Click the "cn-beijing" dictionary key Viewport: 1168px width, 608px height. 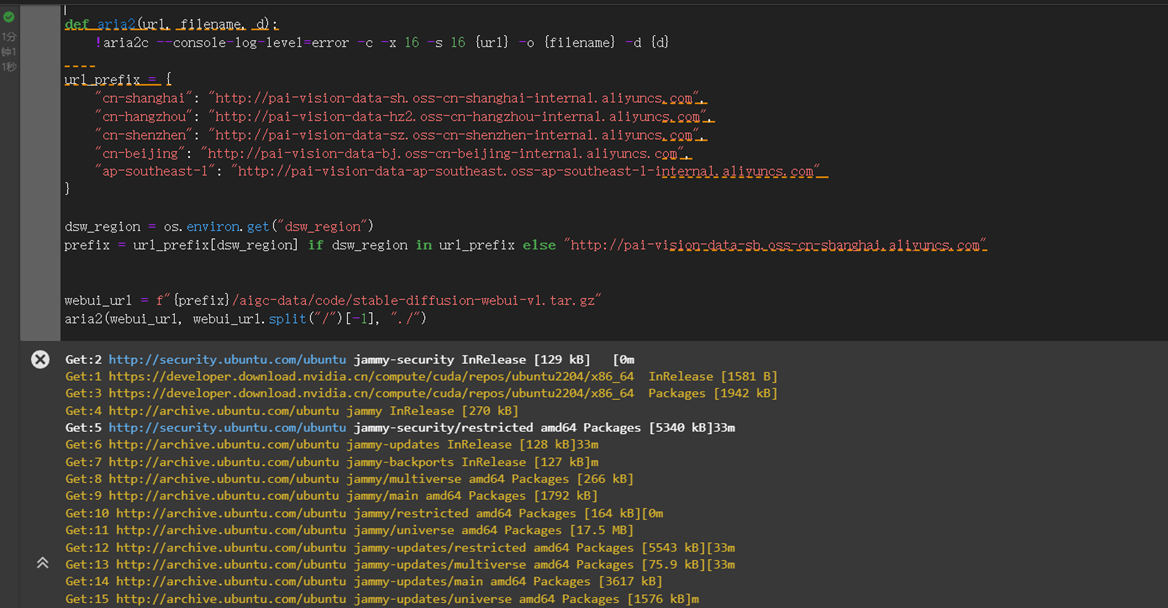coord(139,153)
